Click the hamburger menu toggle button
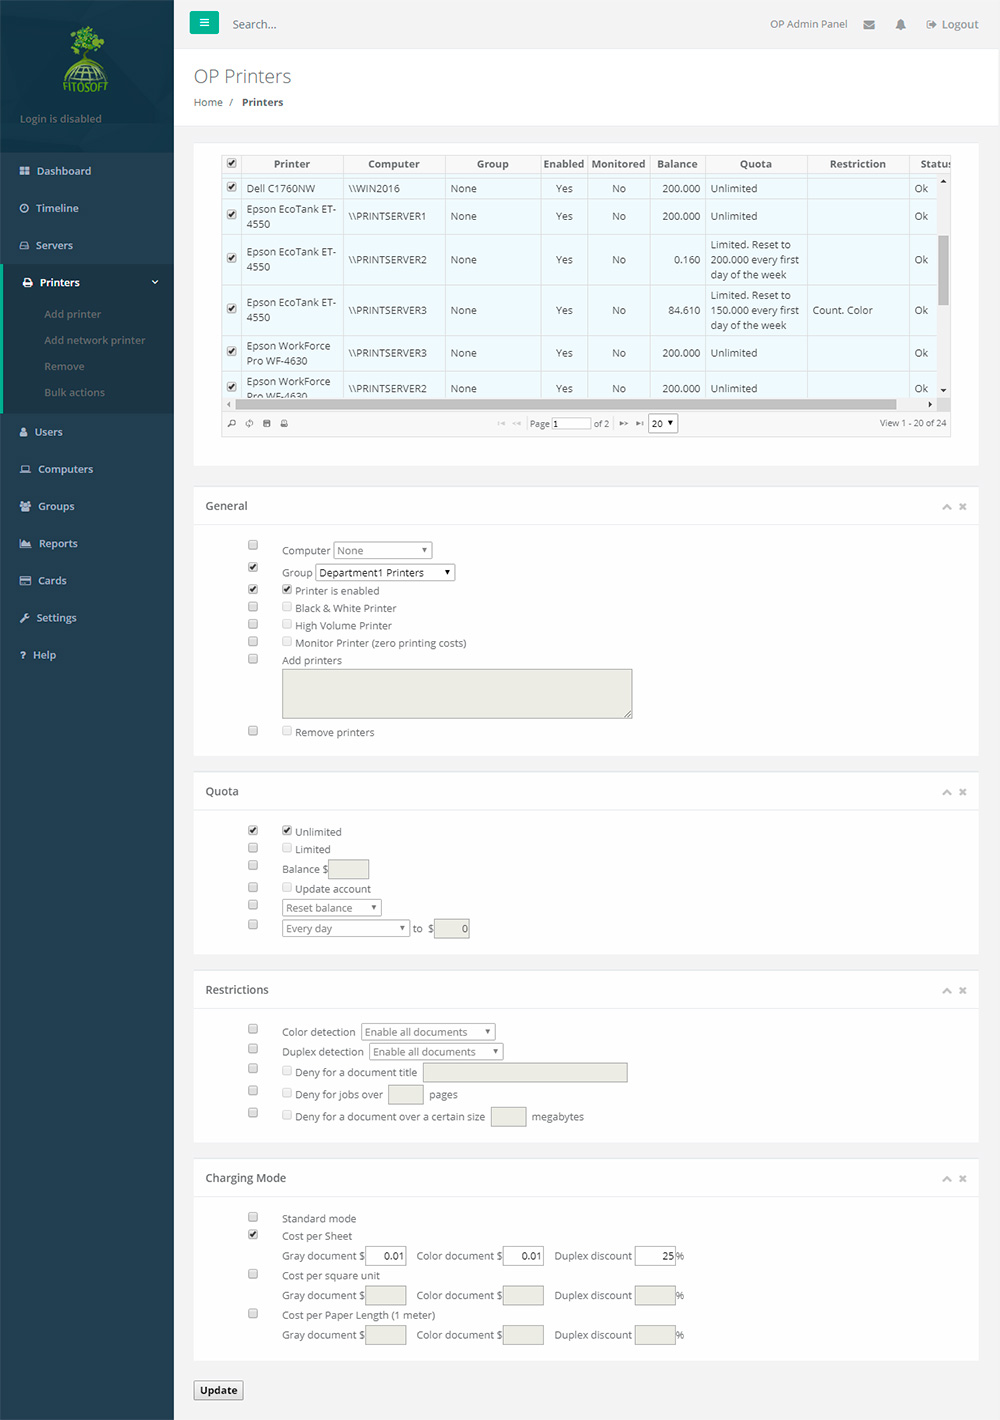Viewport: 1000px width, 1420px height. coord(204,23)
